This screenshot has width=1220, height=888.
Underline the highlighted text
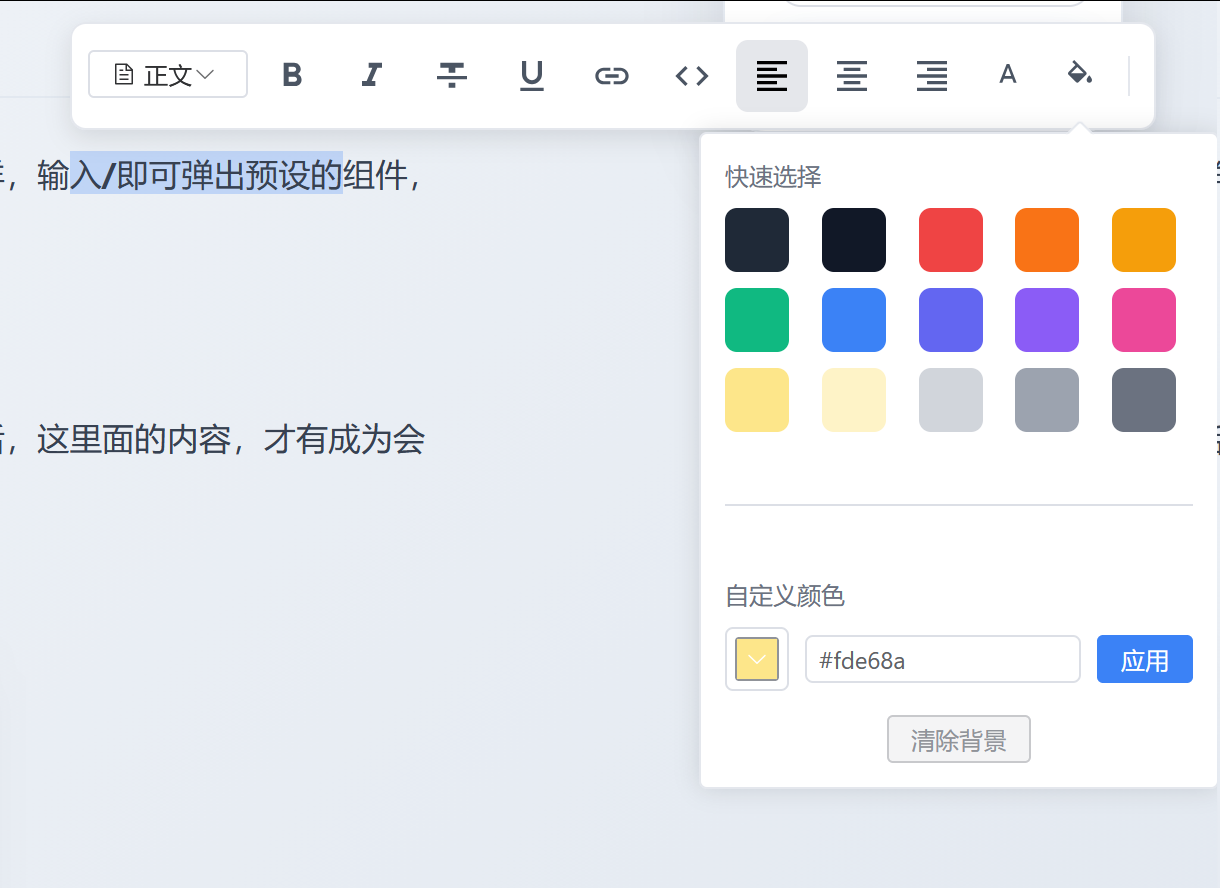point(531,74)
